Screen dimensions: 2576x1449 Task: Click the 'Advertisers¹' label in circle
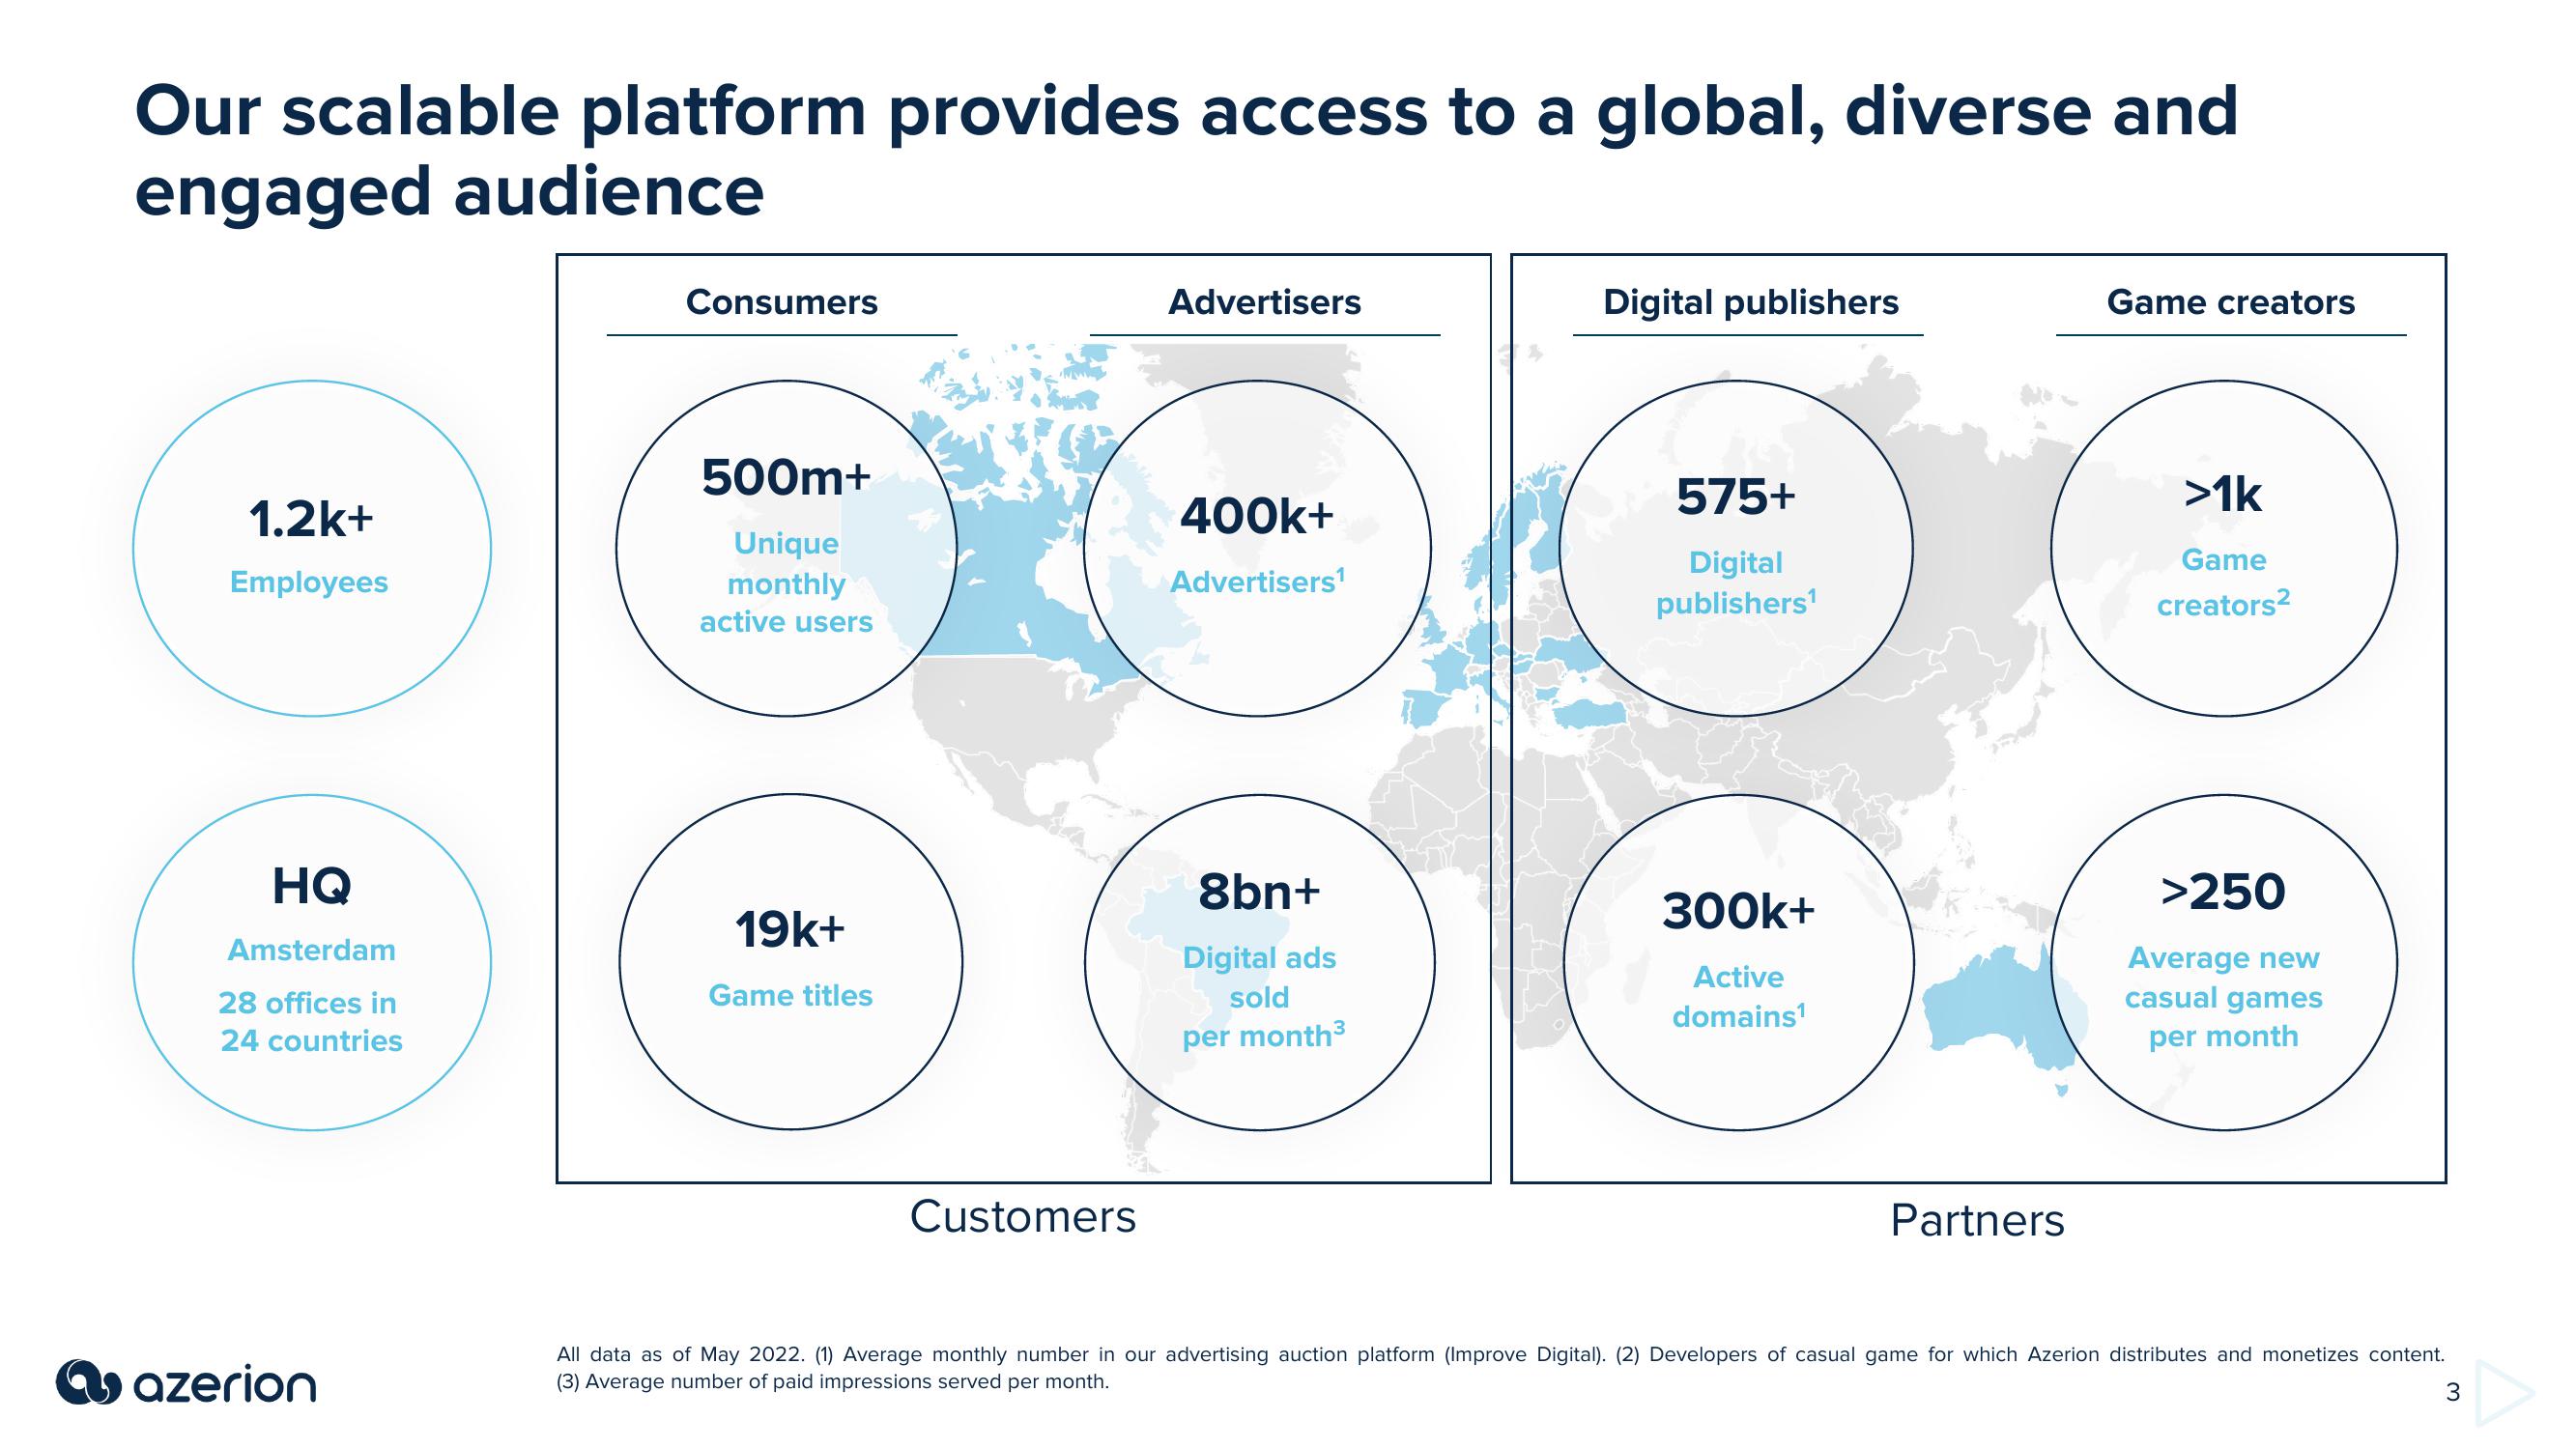click(x=1257, y=582)
